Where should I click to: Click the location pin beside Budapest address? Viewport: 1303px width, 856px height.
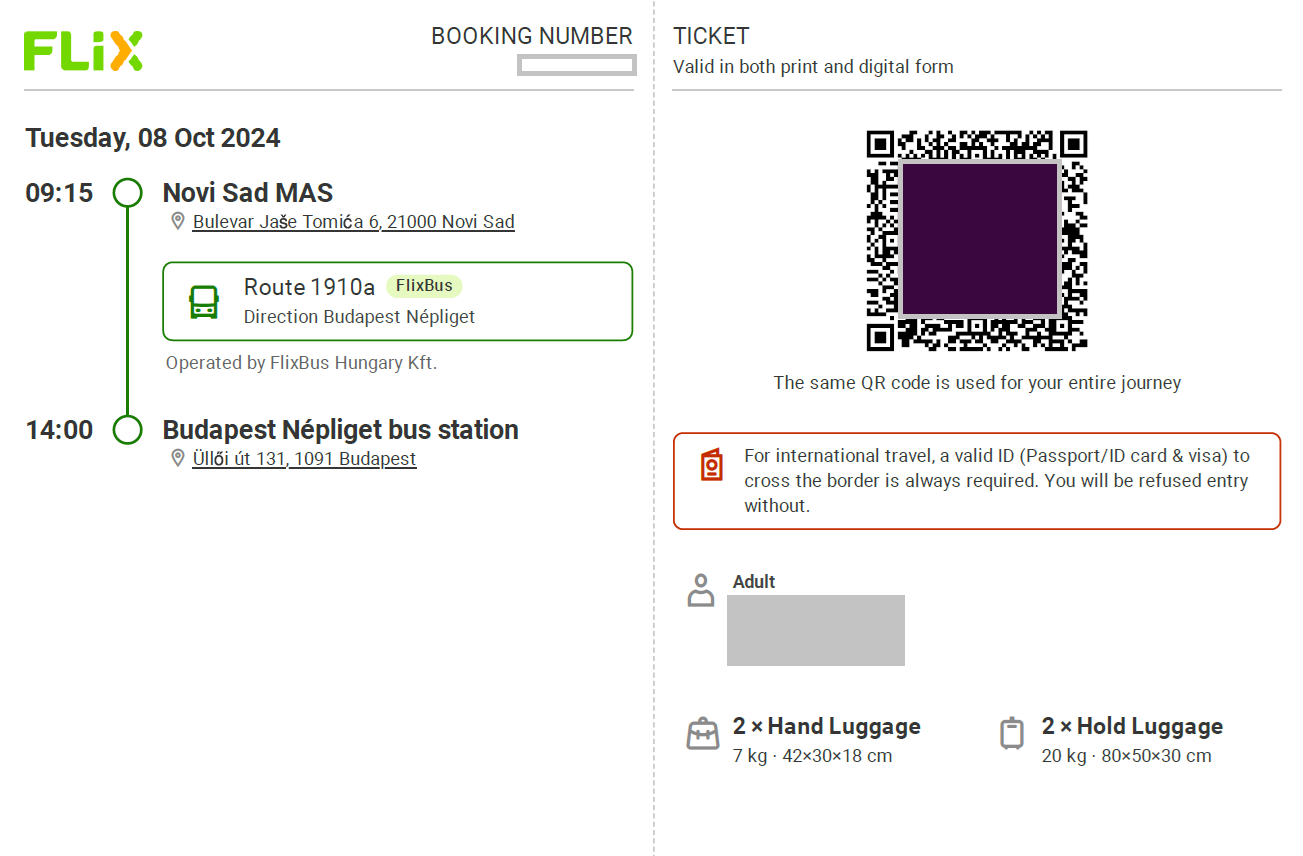(x=178, y=458)
